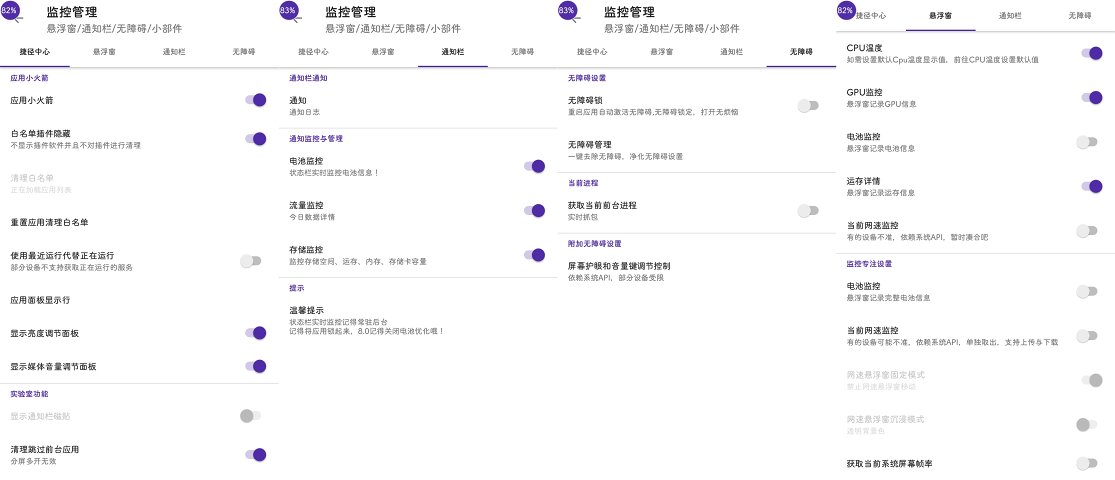Click the 实验室功能 section header

[x=29, y=394]
